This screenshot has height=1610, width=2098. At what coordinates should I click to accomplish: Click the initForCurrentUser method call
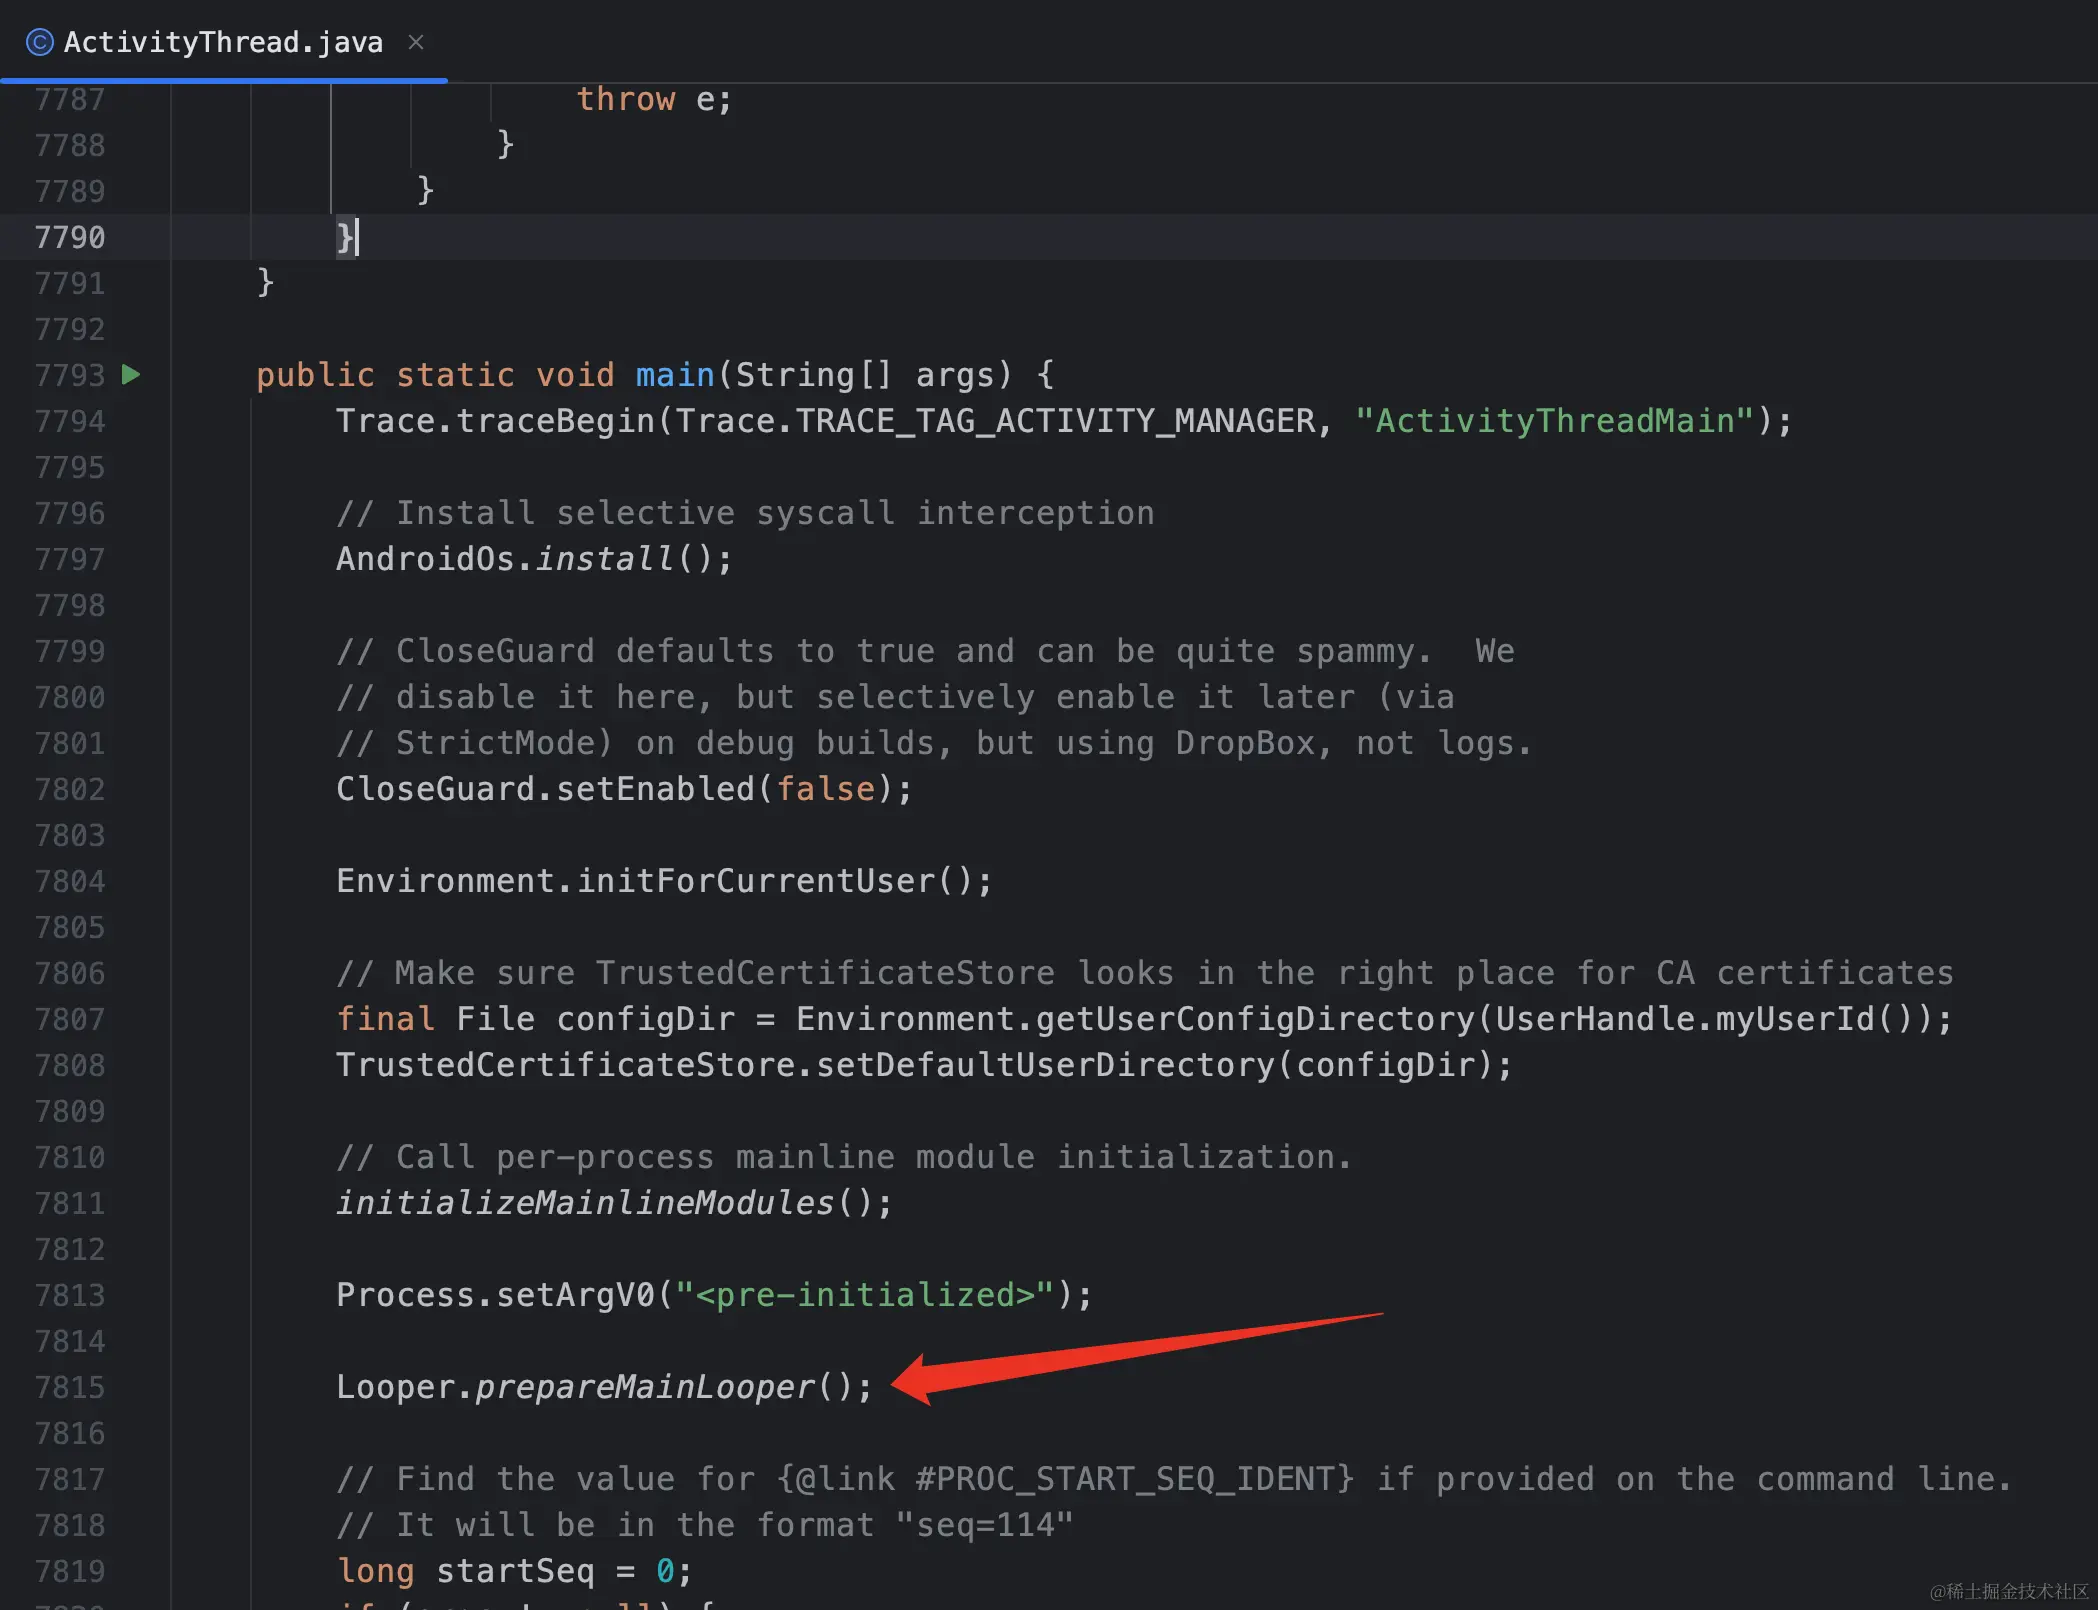coord(755,881)
